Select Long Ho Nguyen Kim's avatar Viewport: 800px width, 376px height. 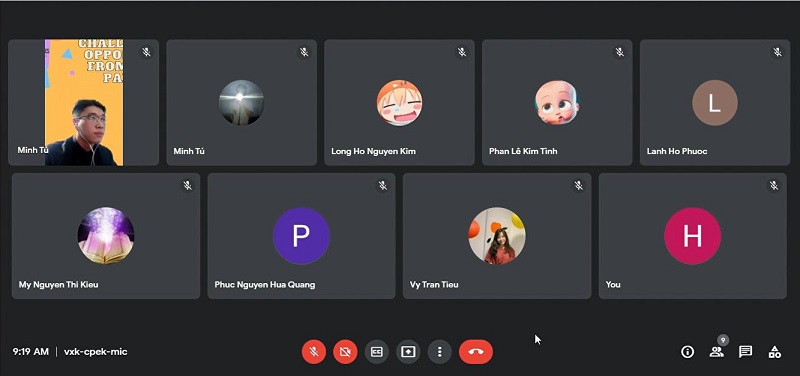click(x=399, y=103)
